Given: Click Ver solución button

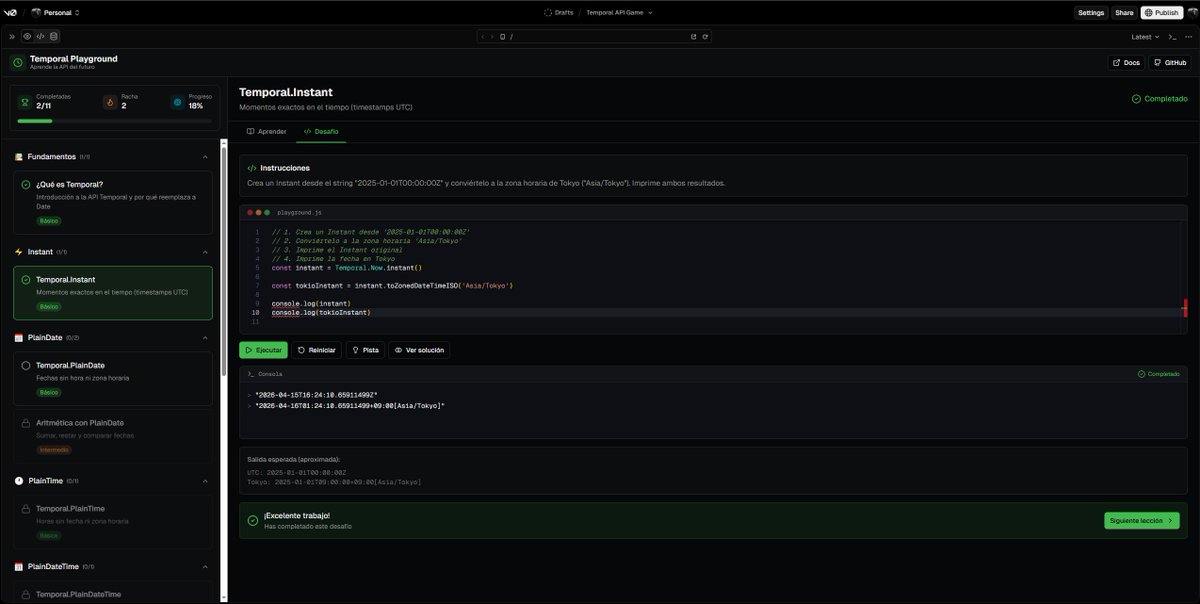Looking at the screenshot, I should click(419, 350).
